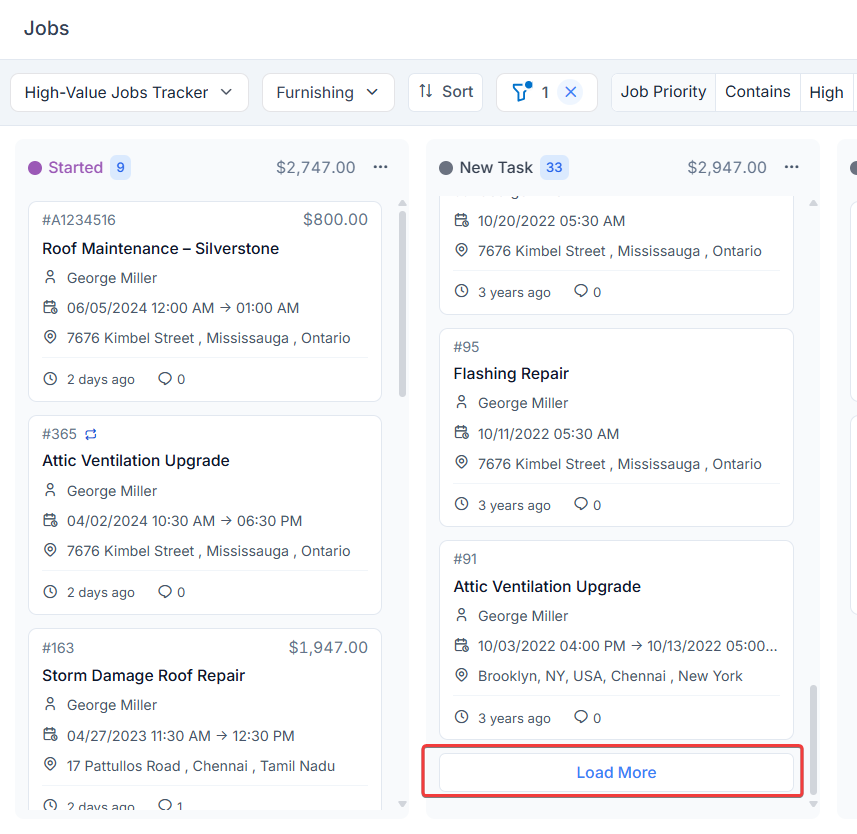Screen dimensions: 857x834
Task: Open the Storm Damage Roof Repair job
Action: click(143, 676)
